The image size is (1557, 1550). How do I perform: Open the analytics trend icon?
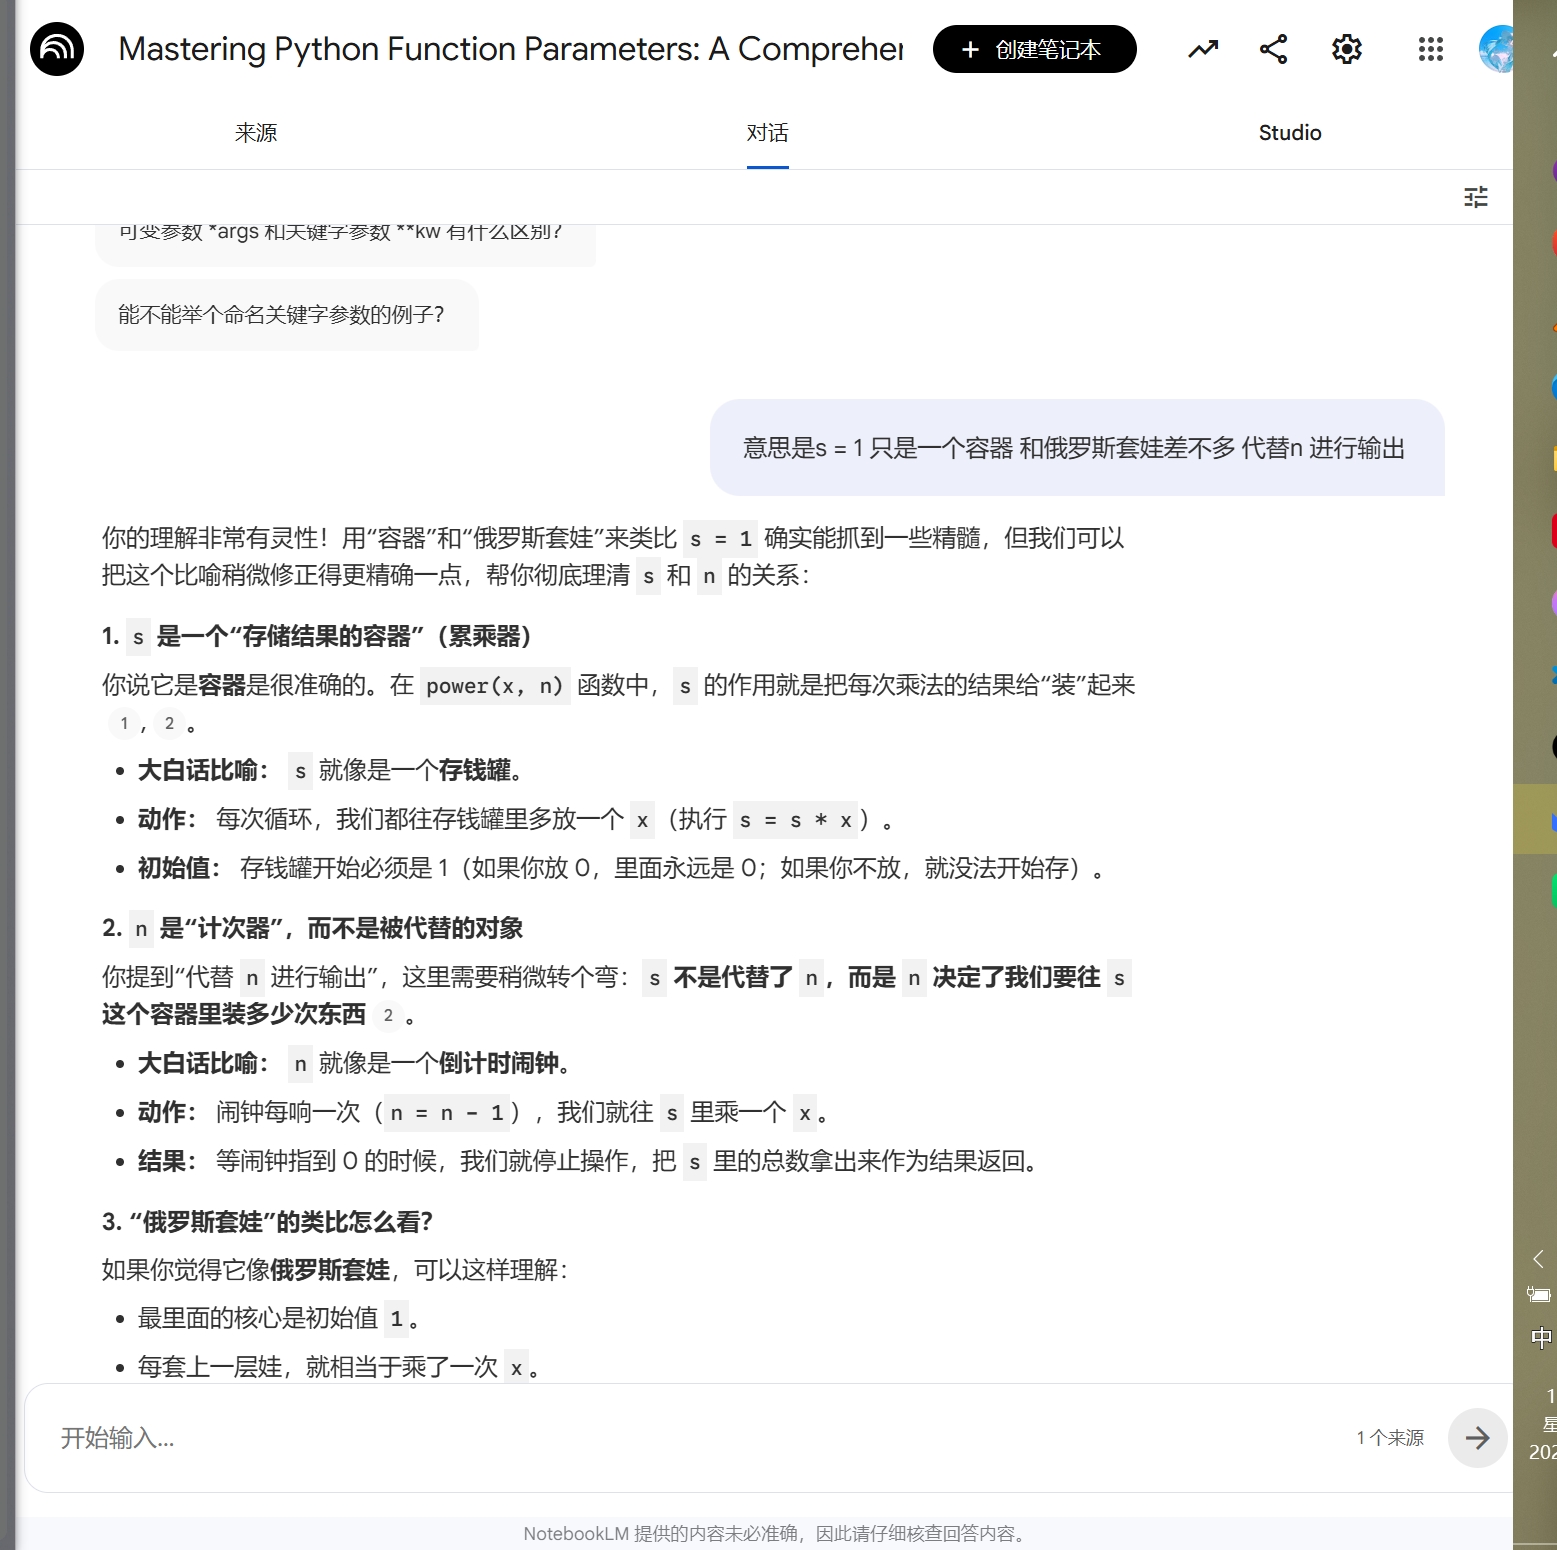pyautogui.click(x=1203, y=49)
